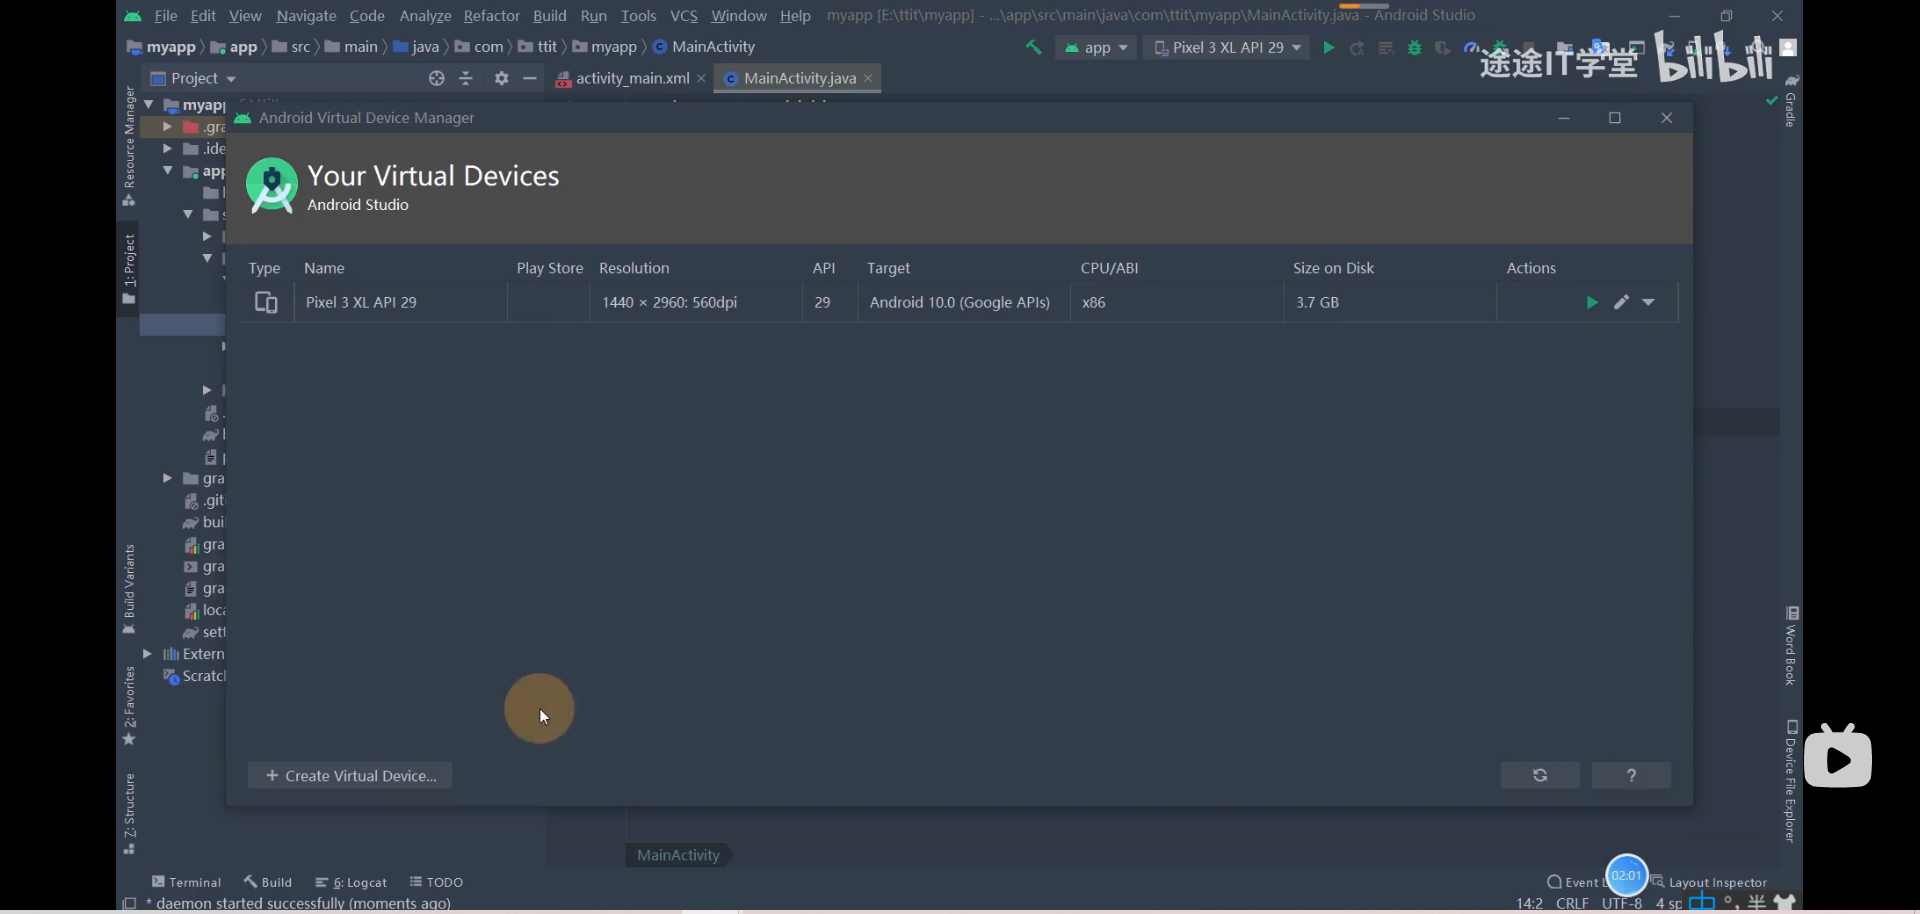Image resolution: width=1920 pixels, height=914 pixels.
Task: Open the Tools menu
Action: click(638, 16)
